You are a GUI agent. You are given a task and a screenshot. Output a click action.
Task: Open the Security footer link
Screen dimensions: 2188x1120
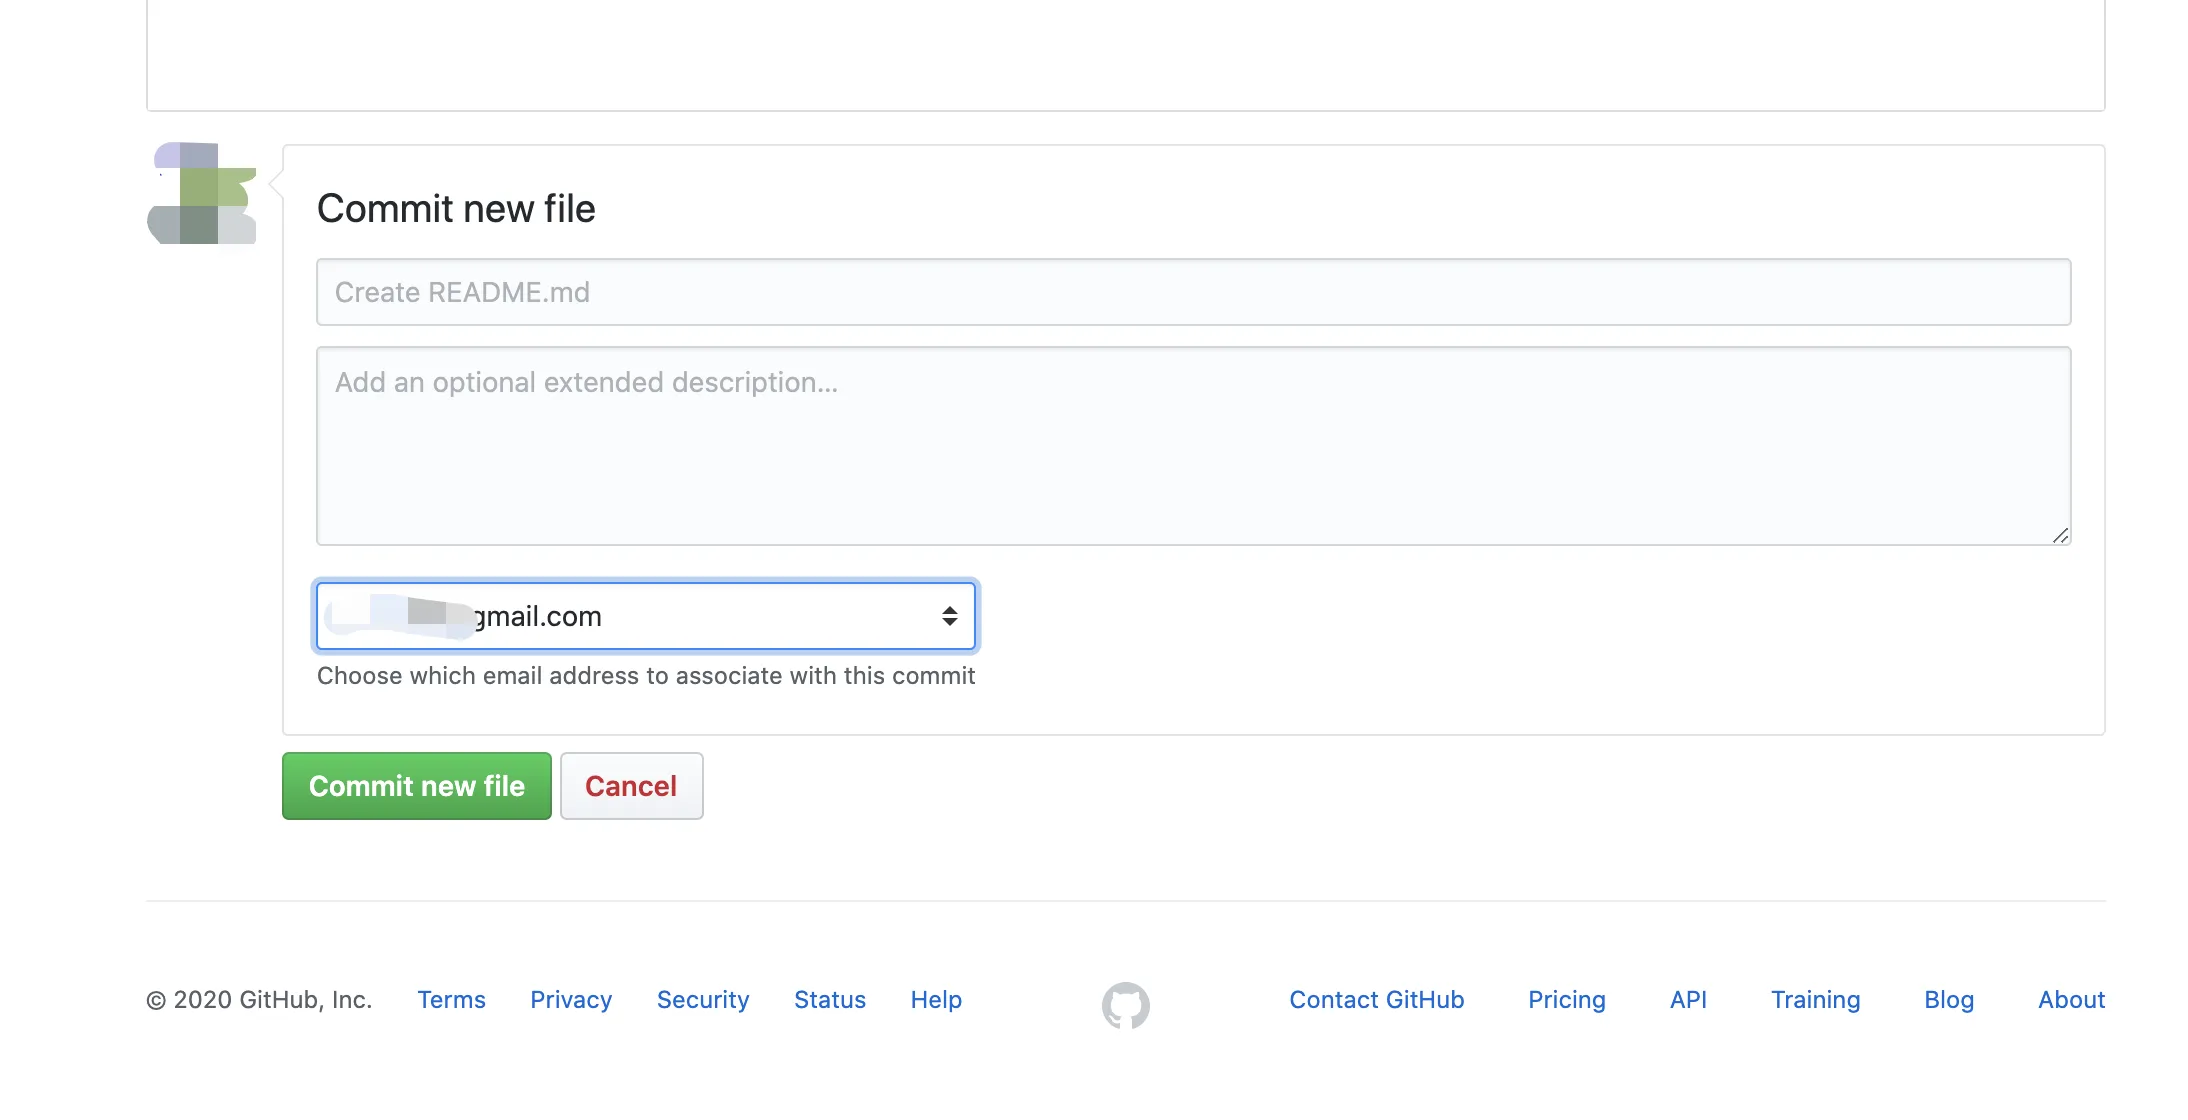pos(702,1000)
